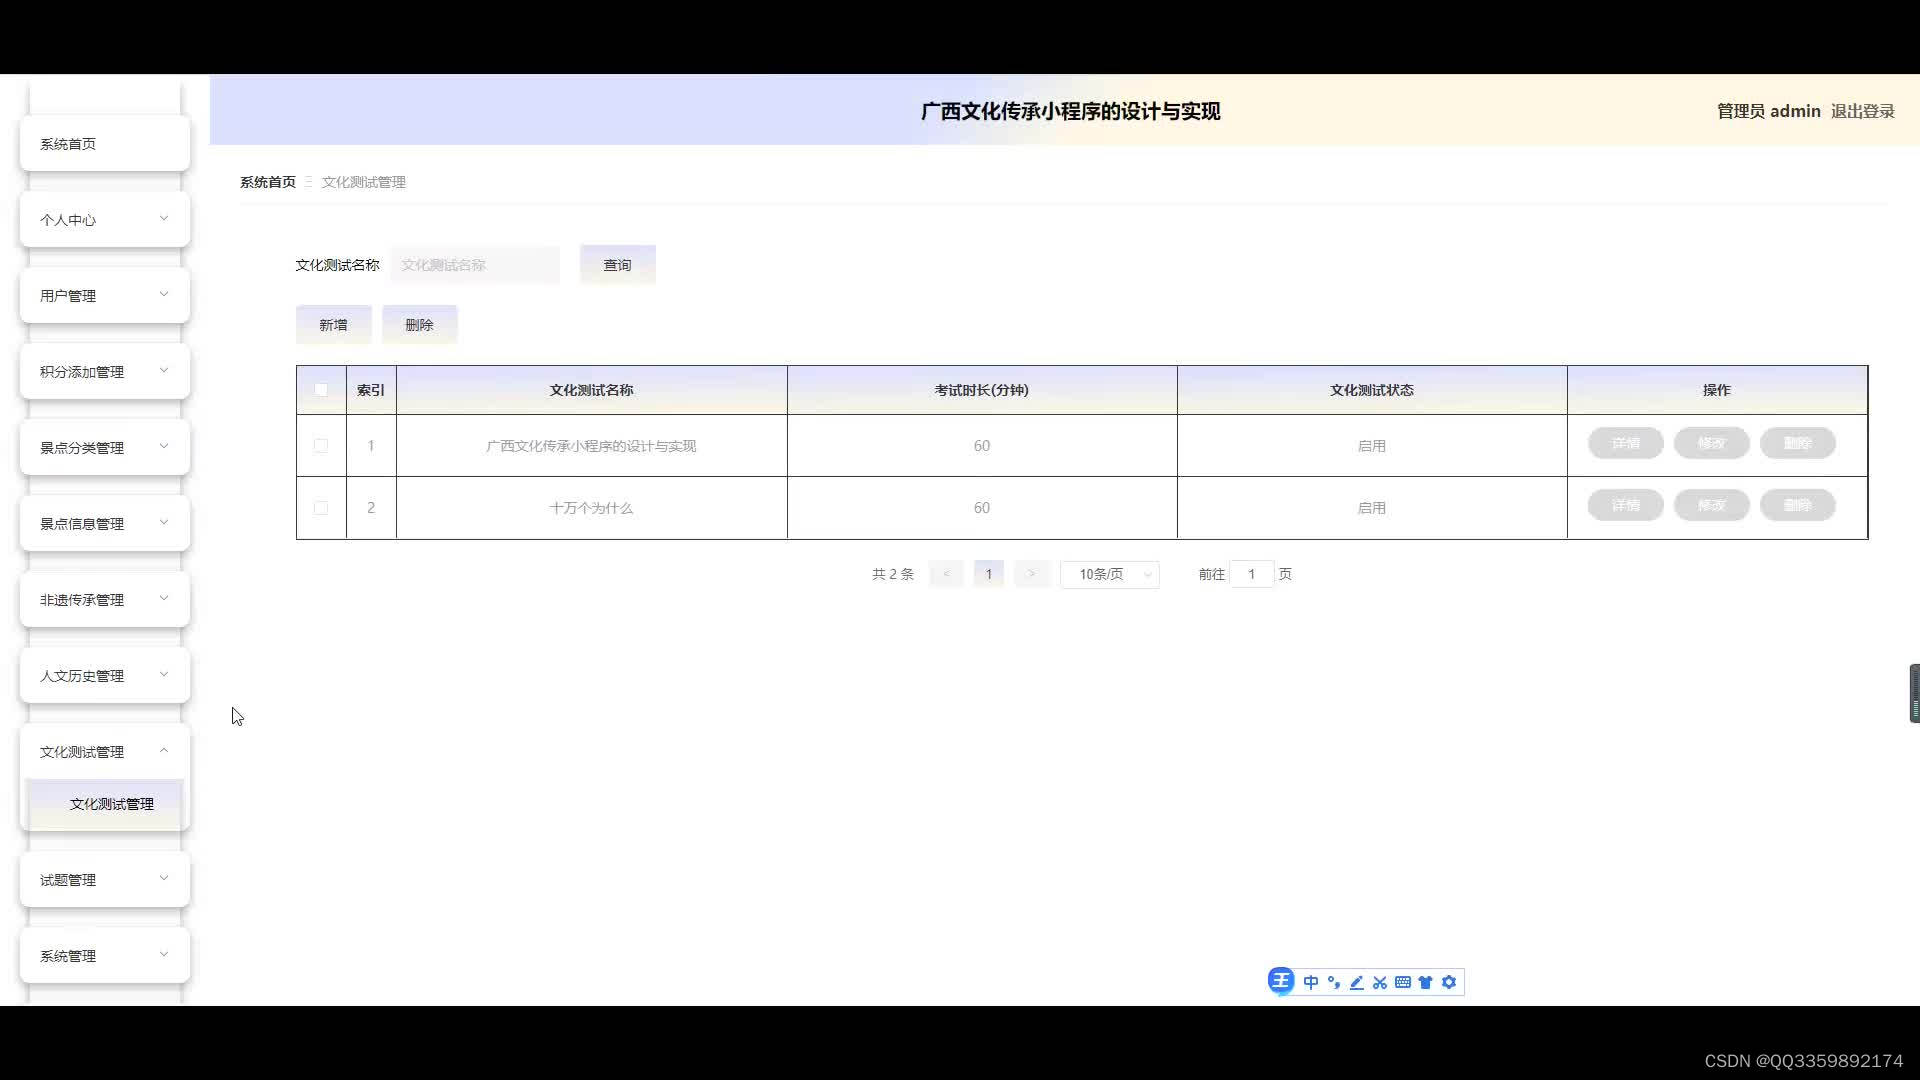Check row 1 广西文化传承 checkbox
1920x1080 pixels.
pyautogui.click(x=321, y=446)
